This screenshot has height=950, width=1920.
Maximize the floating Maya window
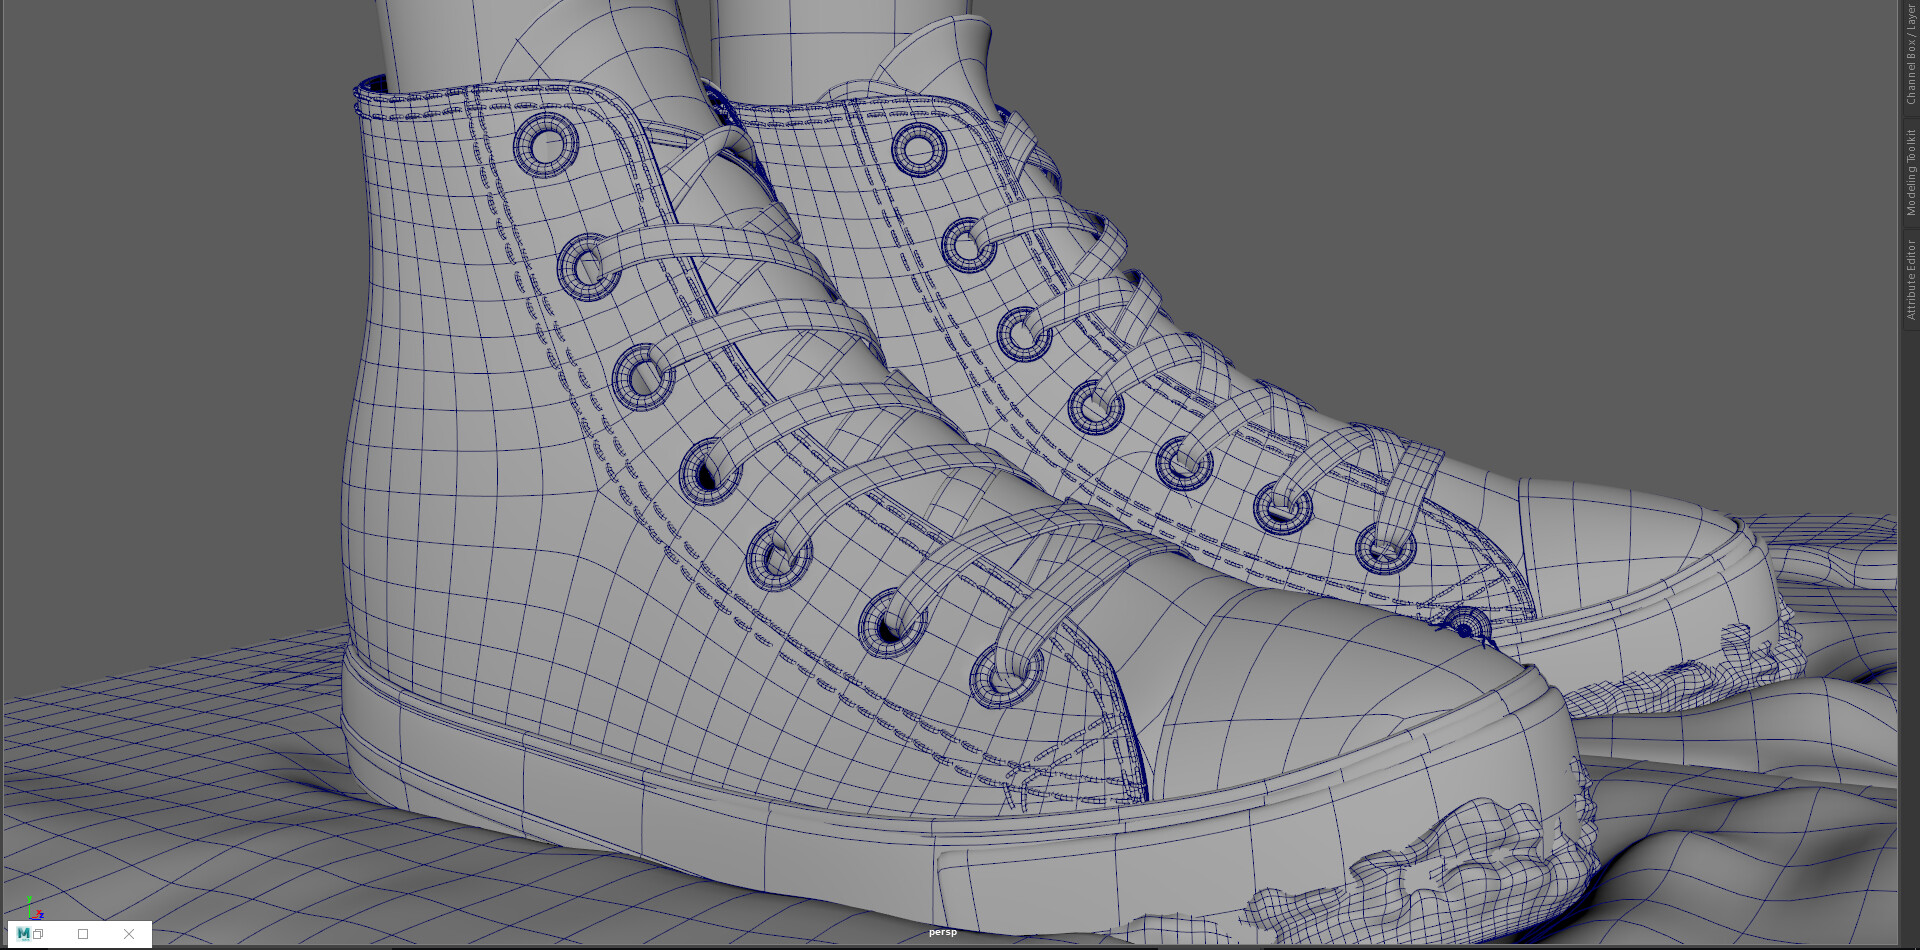click(x=83, y=934)
